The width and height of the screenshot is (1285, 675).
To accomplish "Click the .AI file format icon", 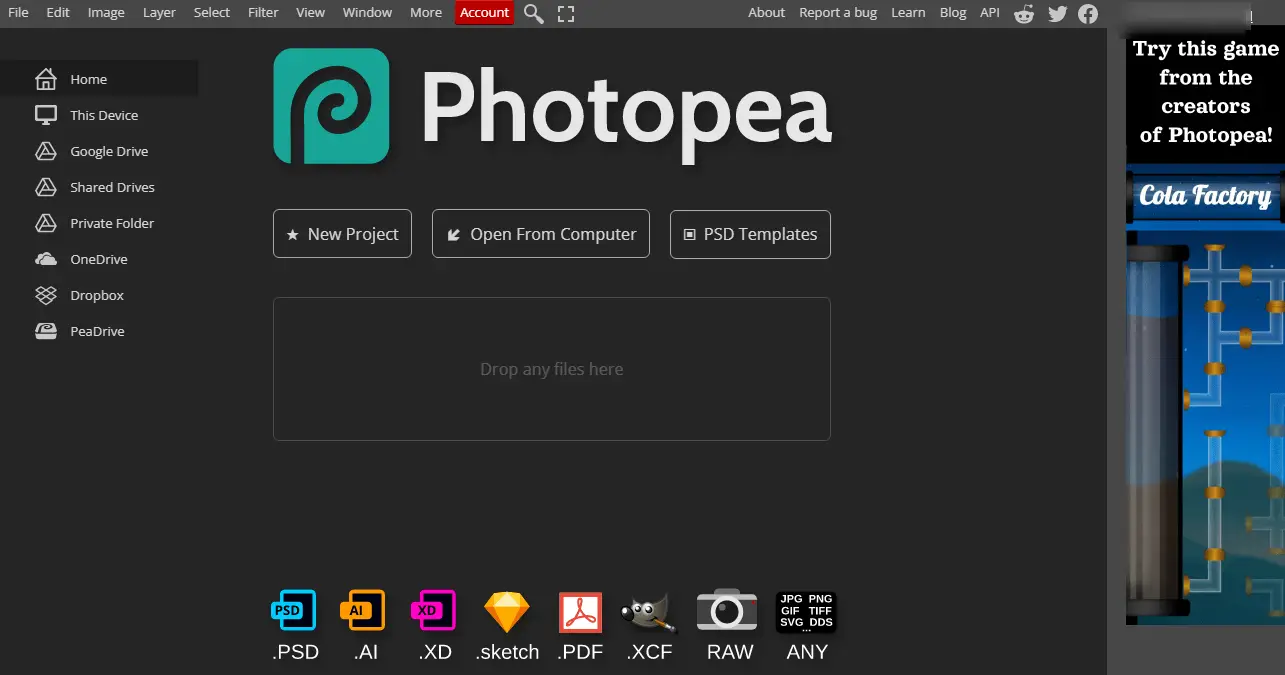I will (362, 611).
